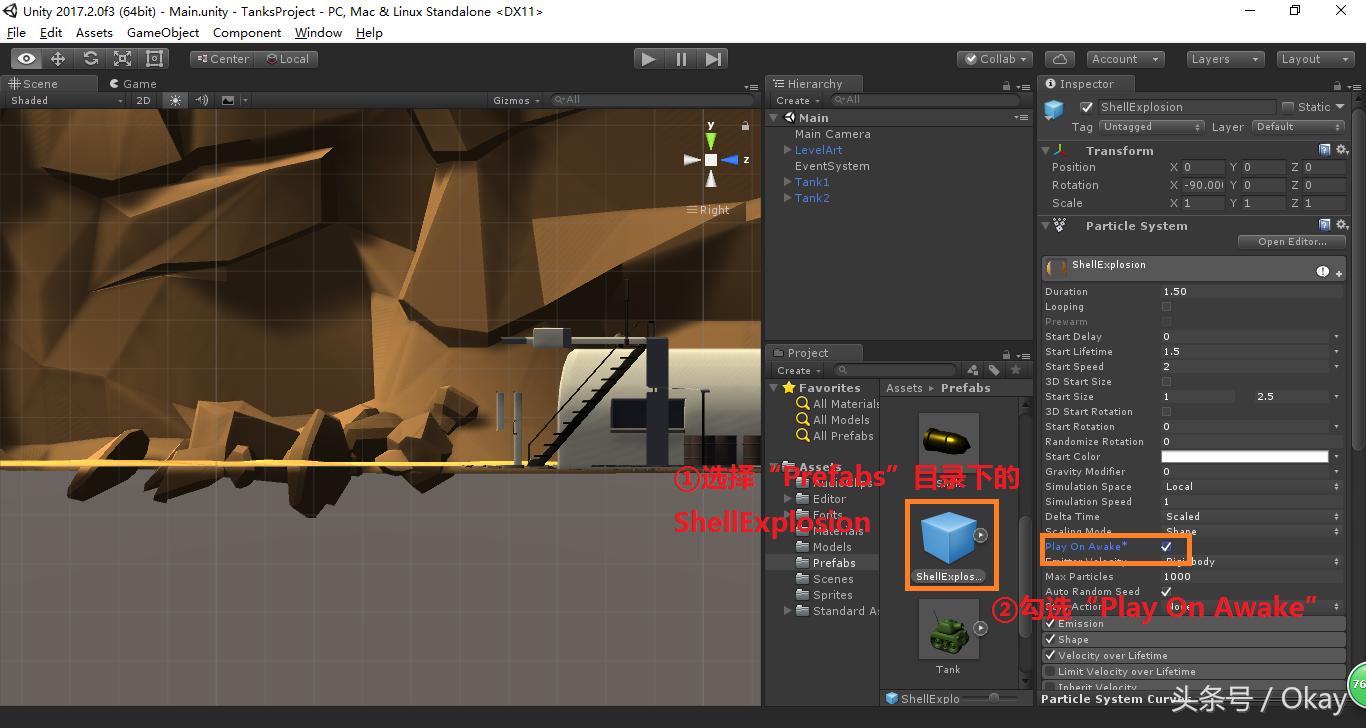Open the Start Color swatch
The image size is (1366, 728).
1245,456
